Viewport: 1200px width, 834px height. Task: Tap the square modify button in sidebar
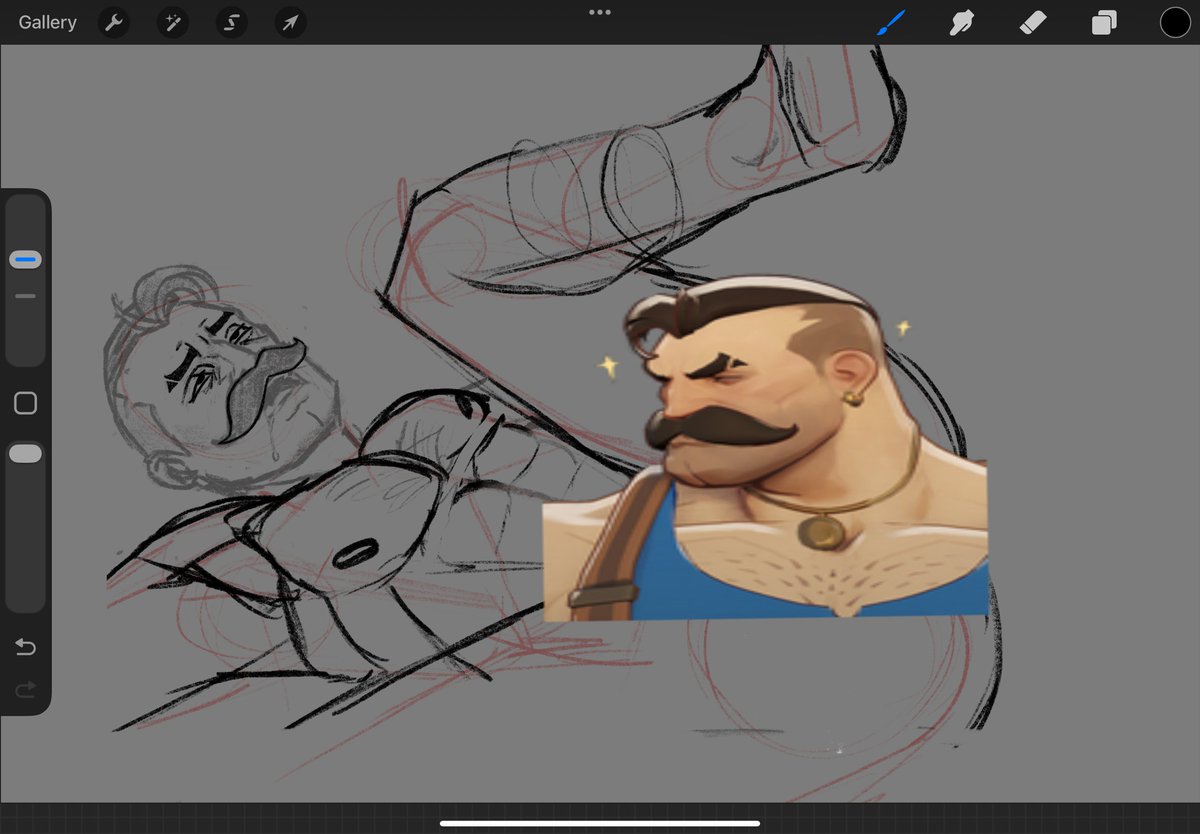coord(25,403)
